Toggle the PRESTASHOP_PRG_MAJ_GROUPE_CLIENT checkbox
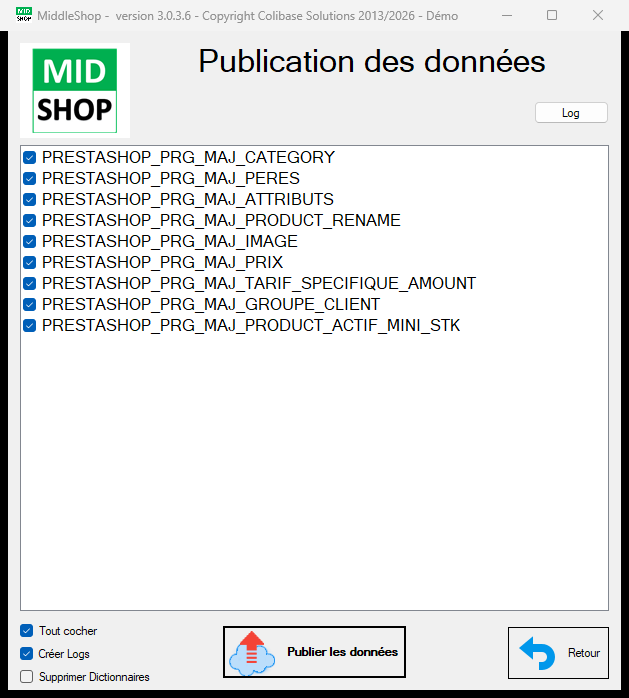This screenshot has width=629, height=698. coord(30,304)
